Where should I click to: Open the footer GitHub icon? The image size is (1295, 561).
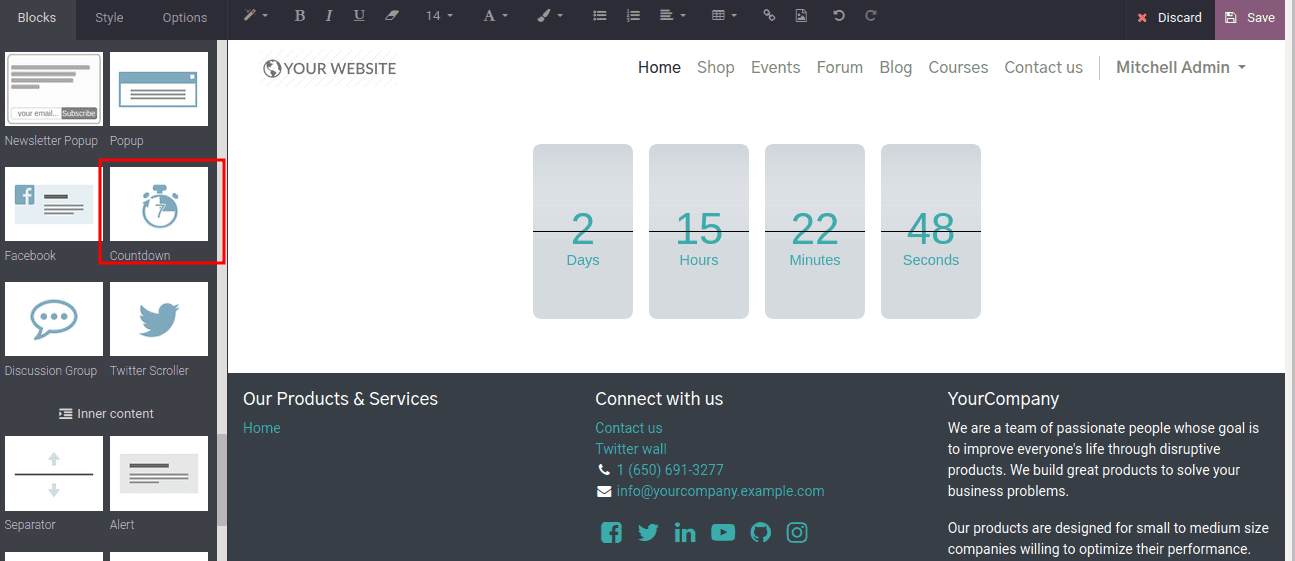tap(761, 533)
